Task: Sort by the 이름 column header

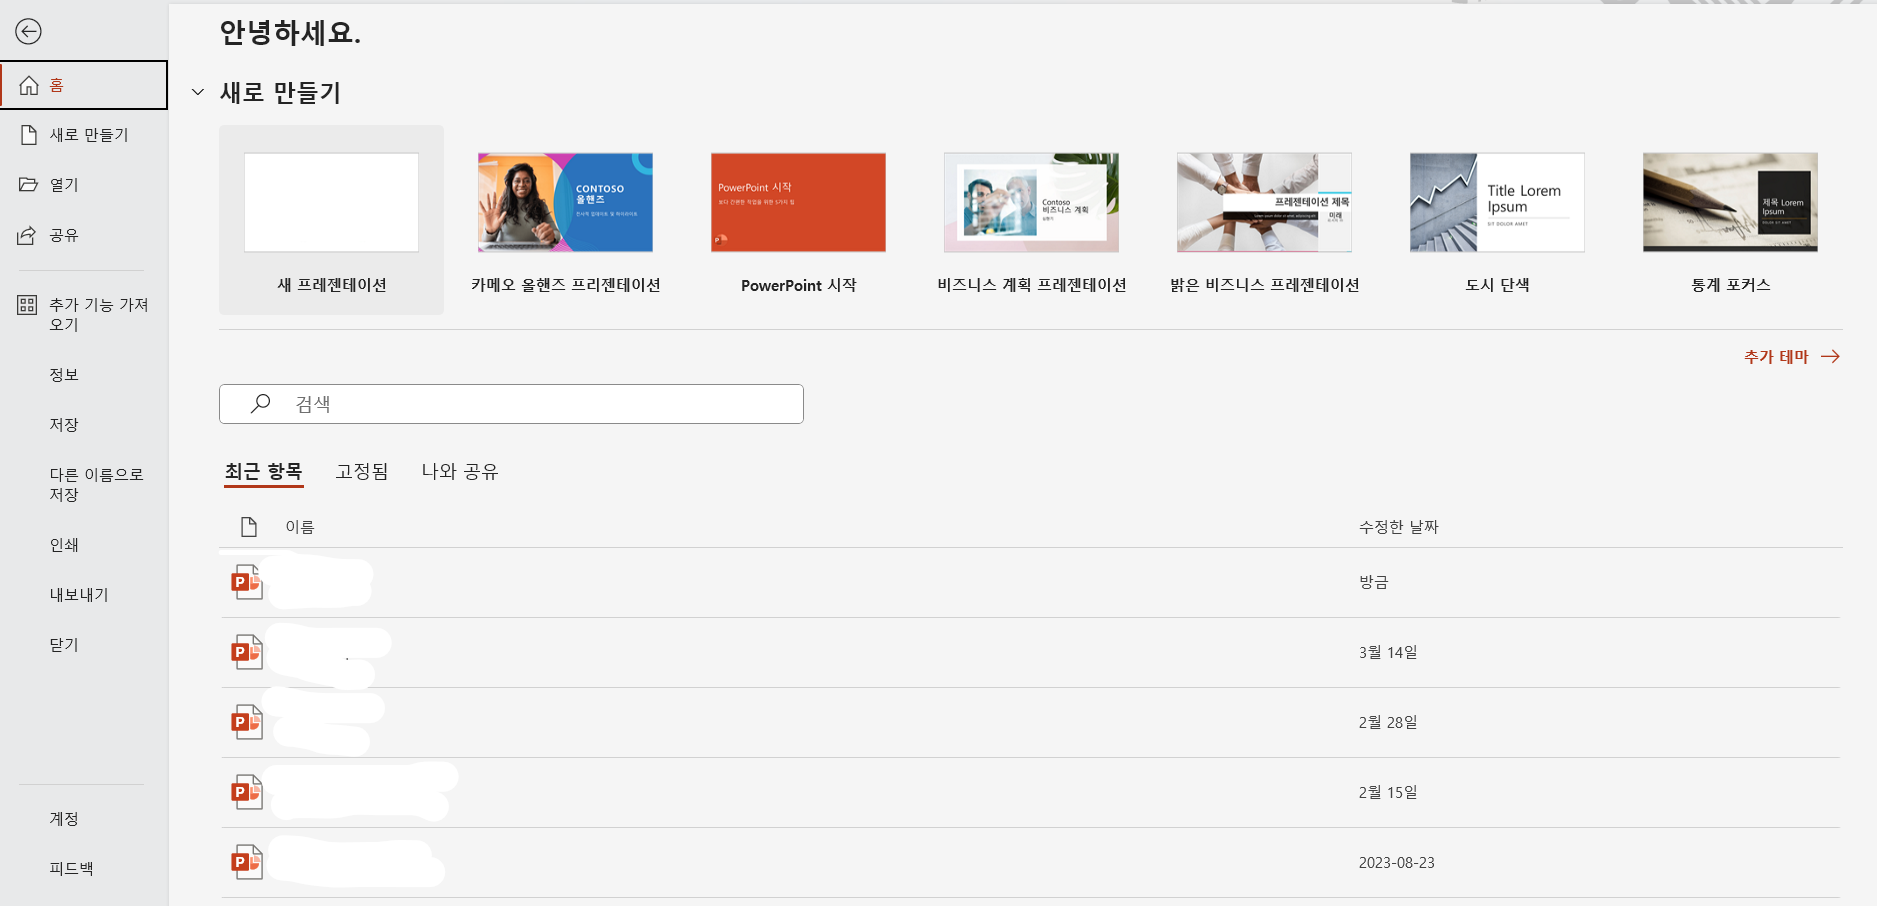Action: pyautogui.click(x=300, y=527)
